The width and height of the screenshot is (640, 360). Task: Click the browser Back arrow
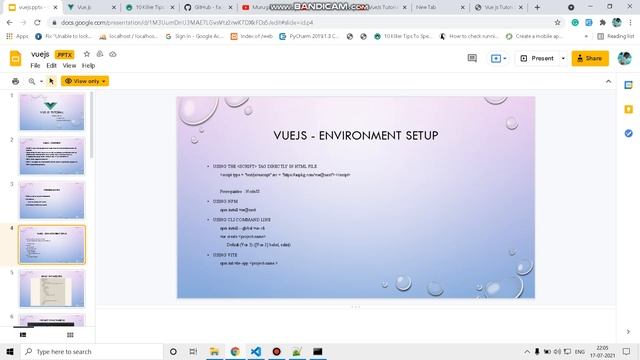point(10,22)
